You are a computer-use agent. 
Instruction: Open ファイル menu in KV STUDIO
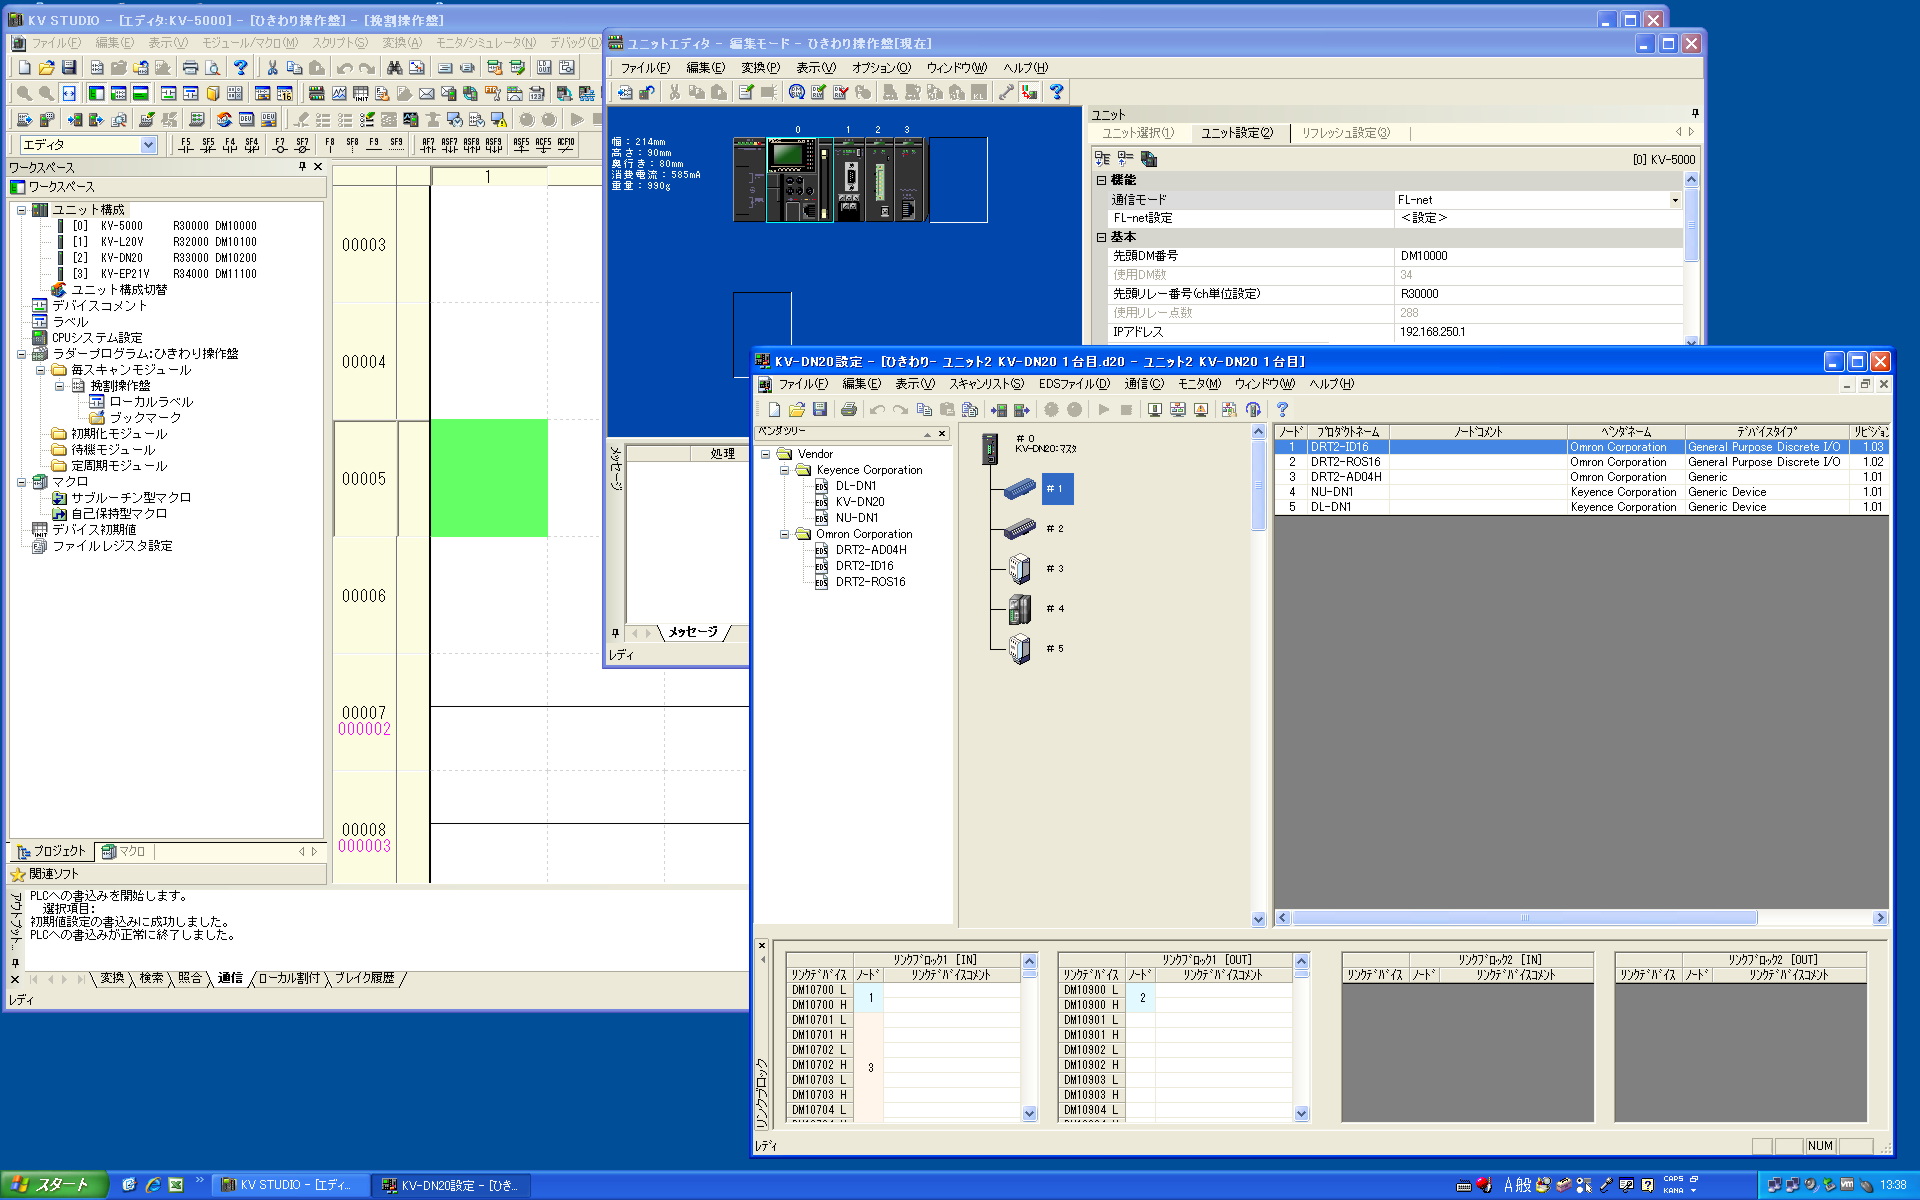tap(56, 43)
